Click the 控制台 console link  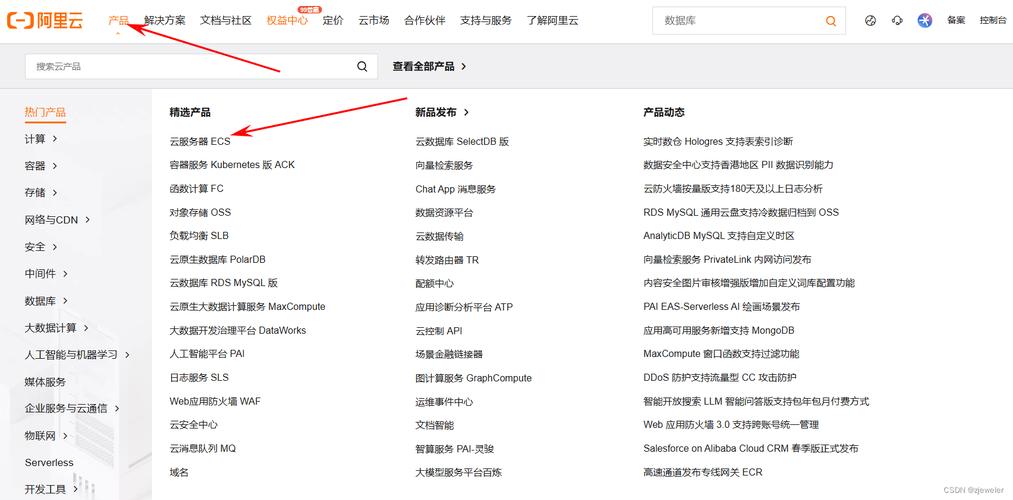(x=992, y=21)
